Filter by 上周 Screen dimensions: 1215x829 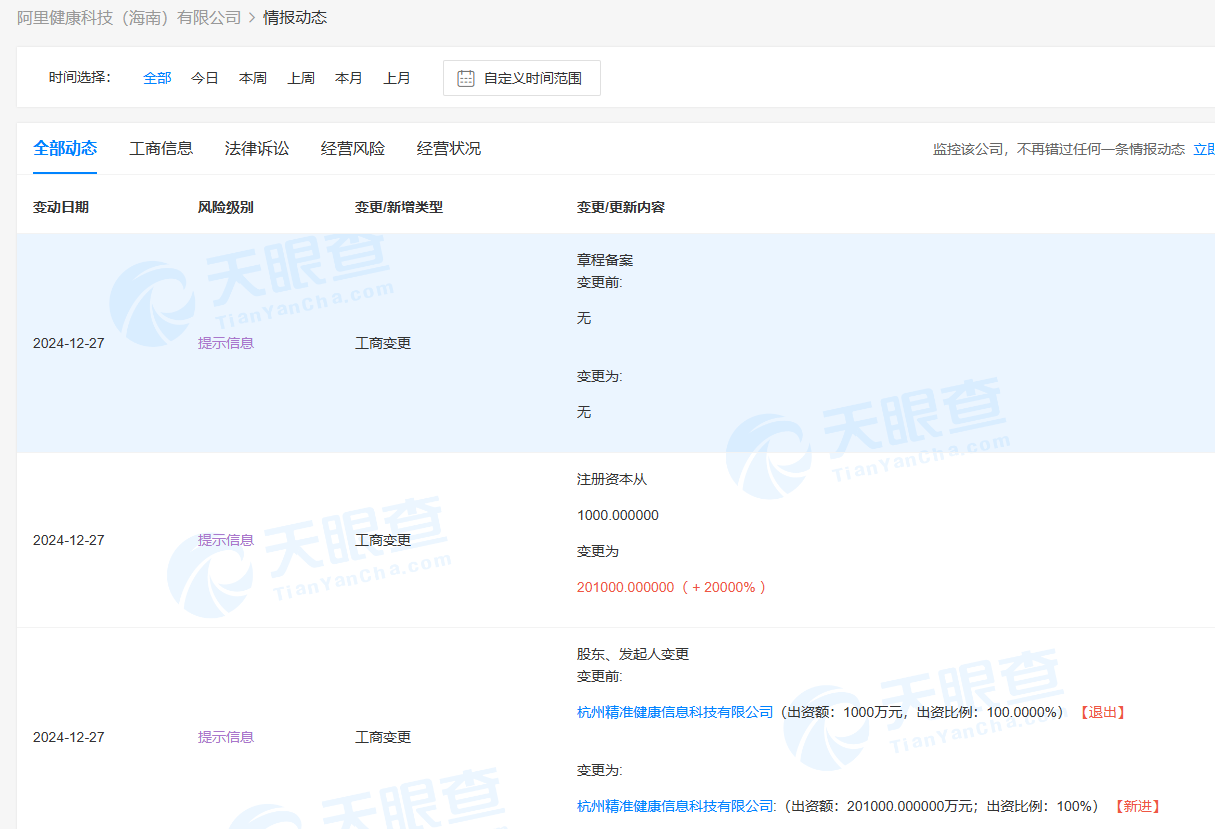pyautogui.click(x=301, y=78)
